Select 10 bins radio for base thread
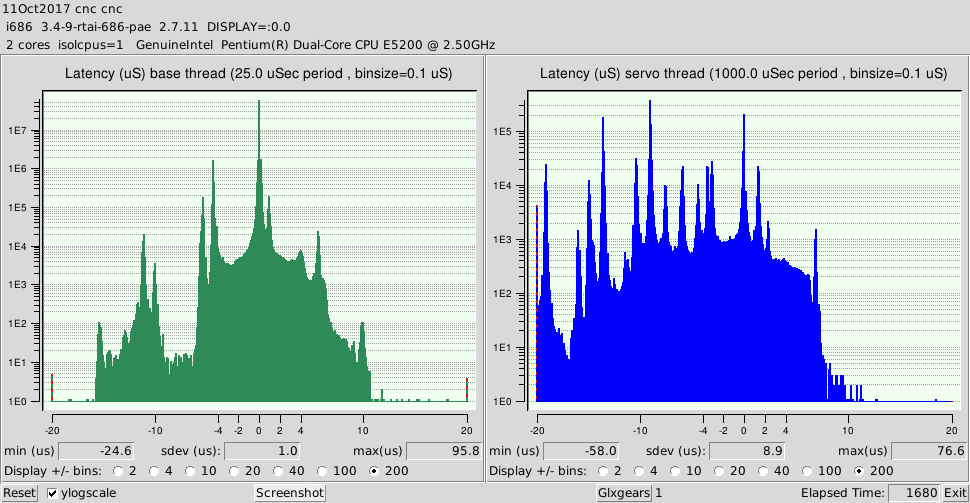 click(190, 471)
